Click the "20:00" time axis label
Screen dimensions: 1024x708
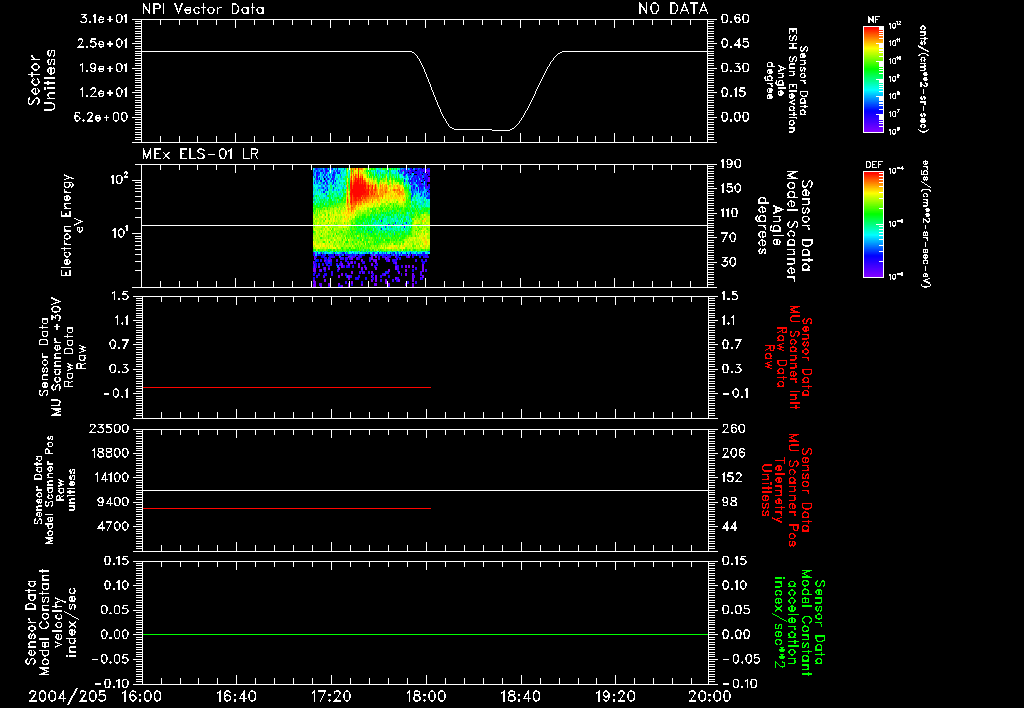pos(710,696)
